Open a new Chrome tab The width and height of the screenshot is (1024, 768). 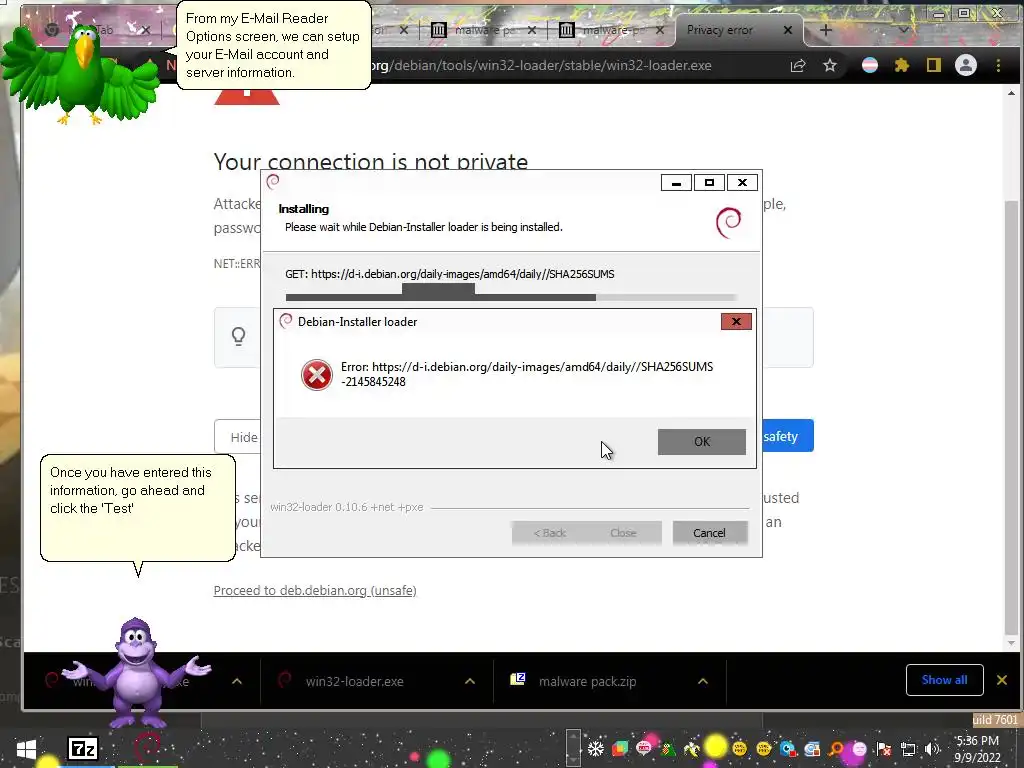click(x=825, y=30)
